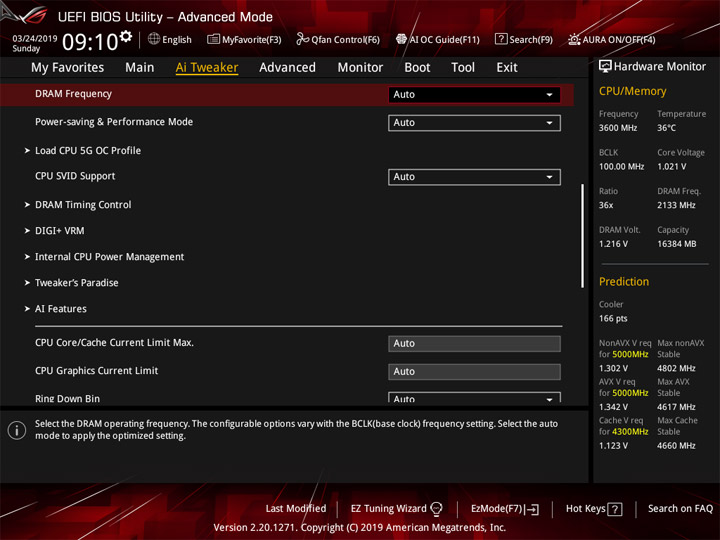The image size is (720, 540).
Task: Click the Hardware Monitor screen icon
Action: pos(605,67)
